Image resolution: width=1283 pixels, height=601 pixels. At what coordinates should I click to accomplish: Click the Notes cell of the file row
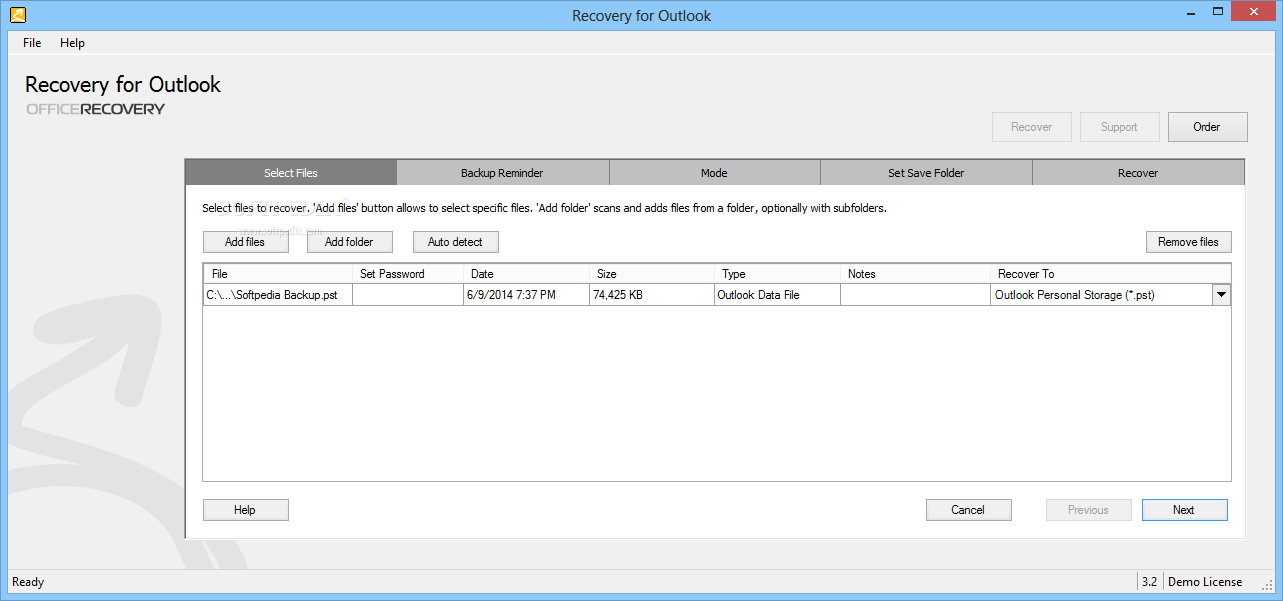[x=915, y=295]
